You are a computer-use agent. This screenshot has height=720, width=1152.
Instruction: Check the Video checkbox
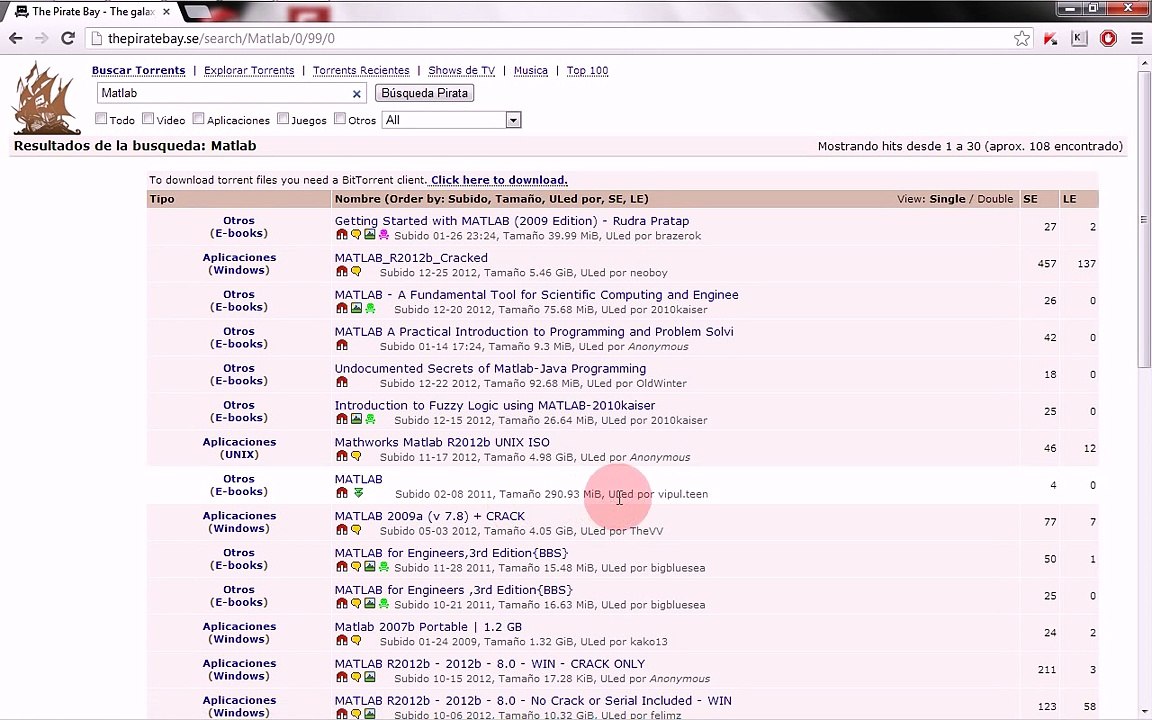148,118
